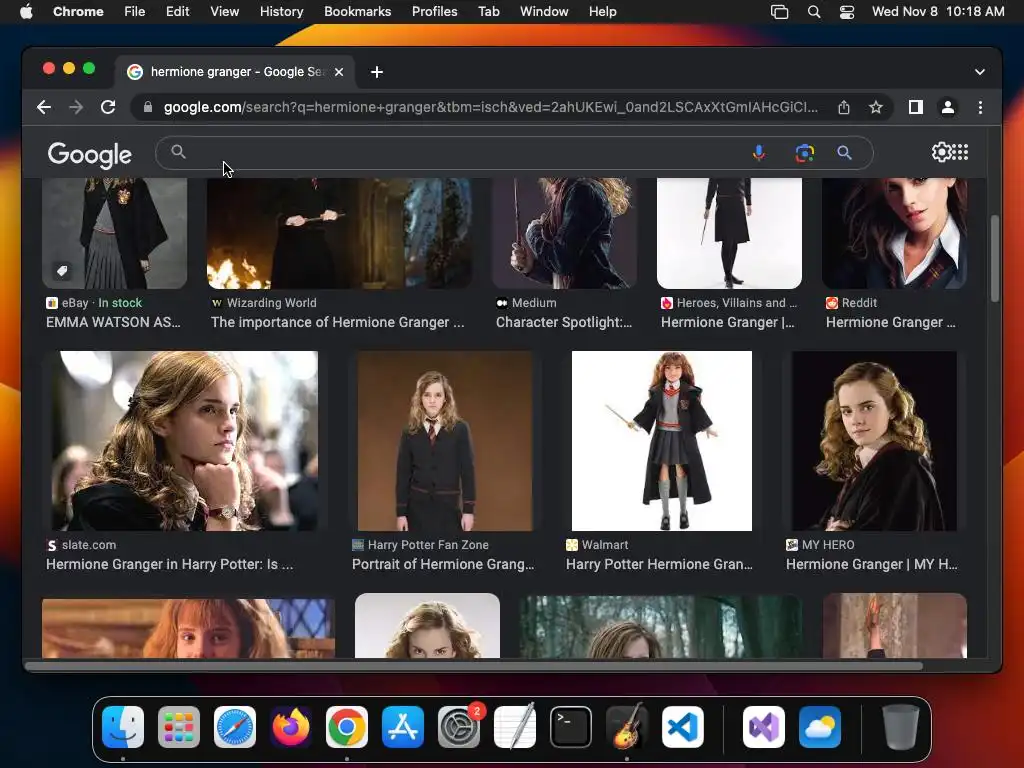Reload the current page
The image size is (1024, 768).
(x=108, y=107)
